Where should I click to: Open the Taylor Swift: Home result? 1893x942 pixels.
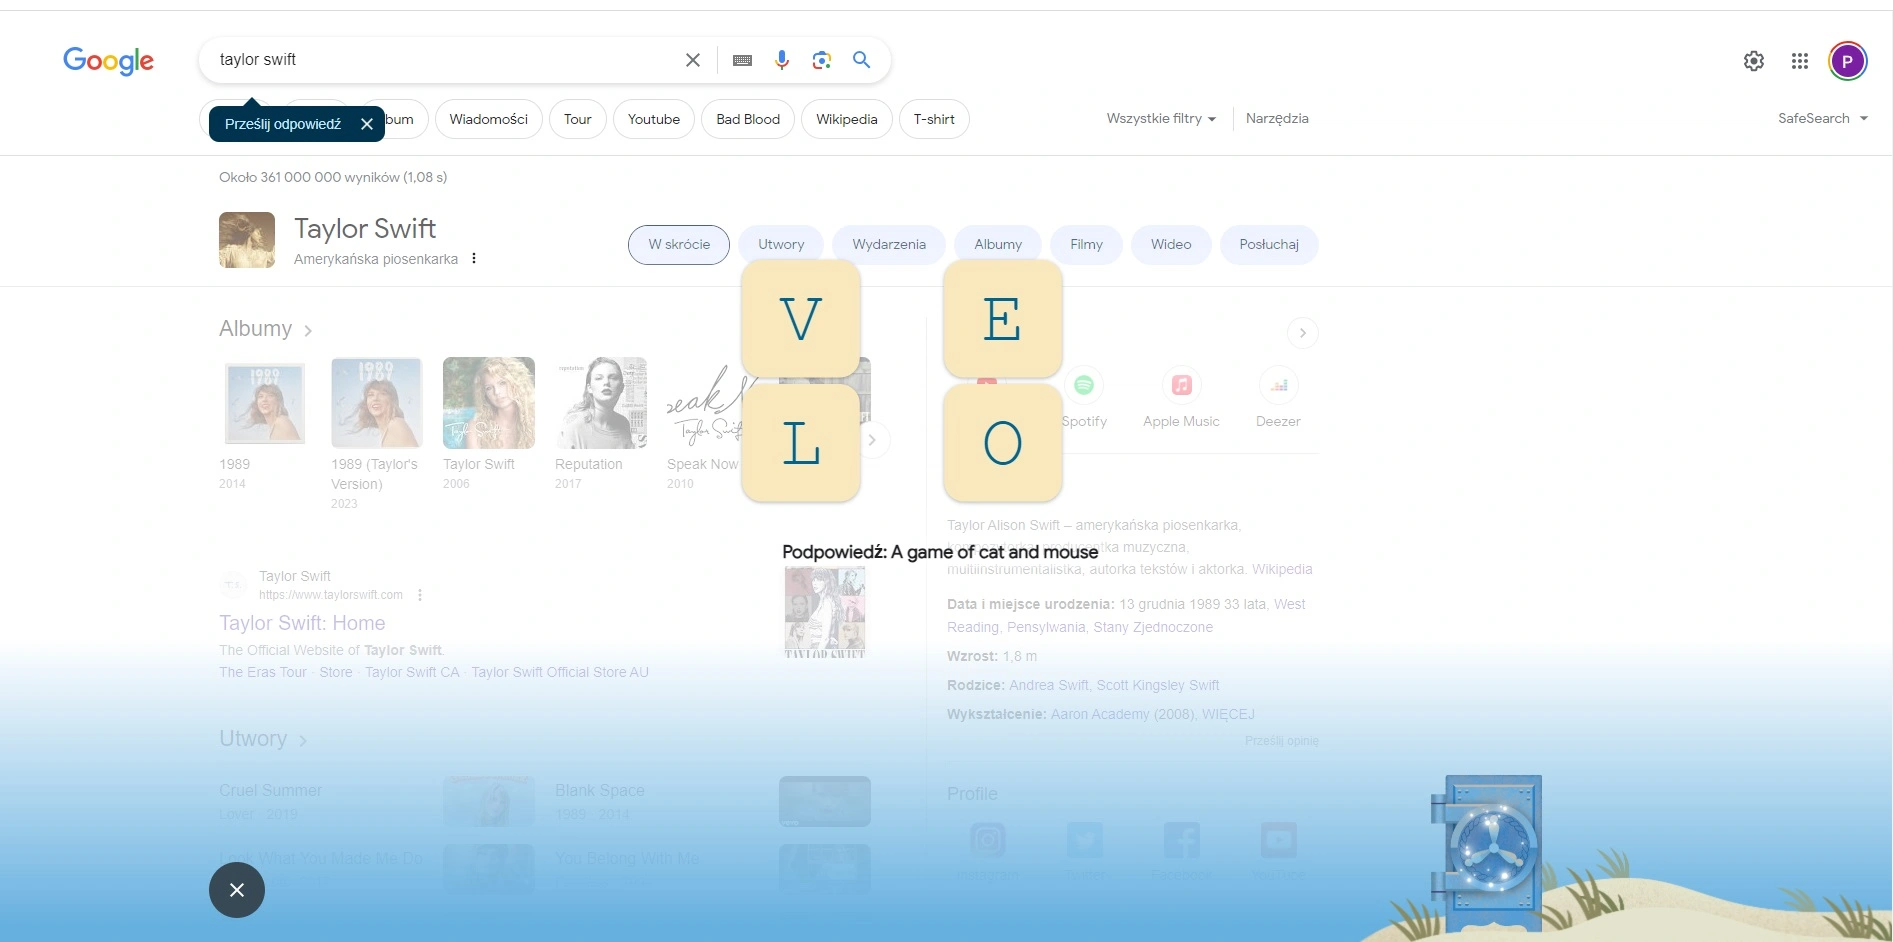point(302,623)
